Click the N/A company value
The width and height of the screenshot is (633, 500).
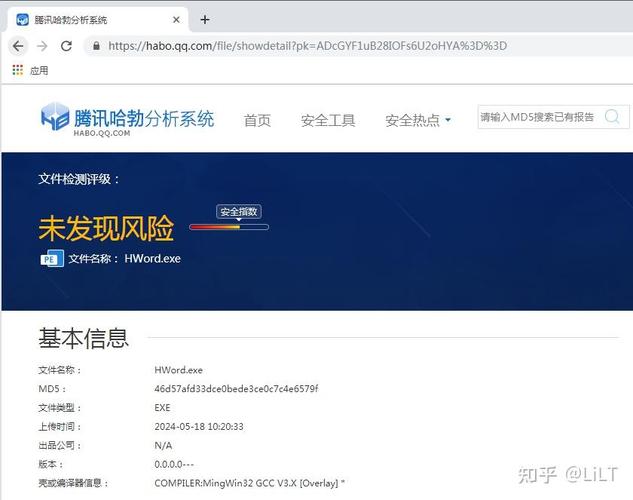[163, 445]
